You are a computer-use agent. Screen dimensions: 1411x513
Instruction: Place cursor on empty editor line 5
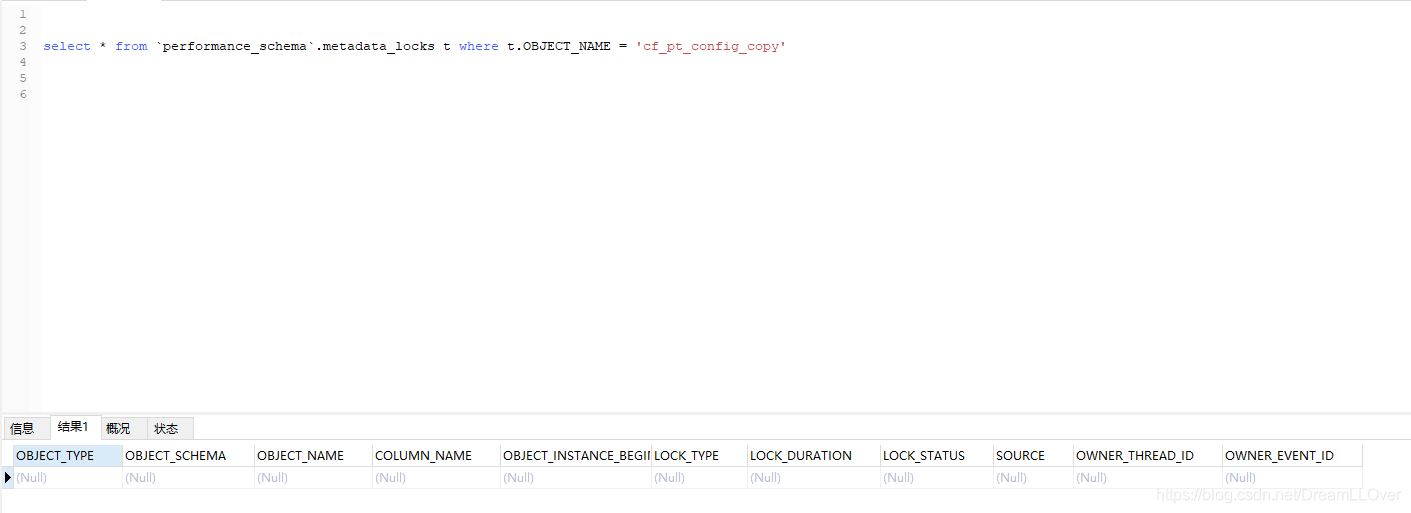720,78
